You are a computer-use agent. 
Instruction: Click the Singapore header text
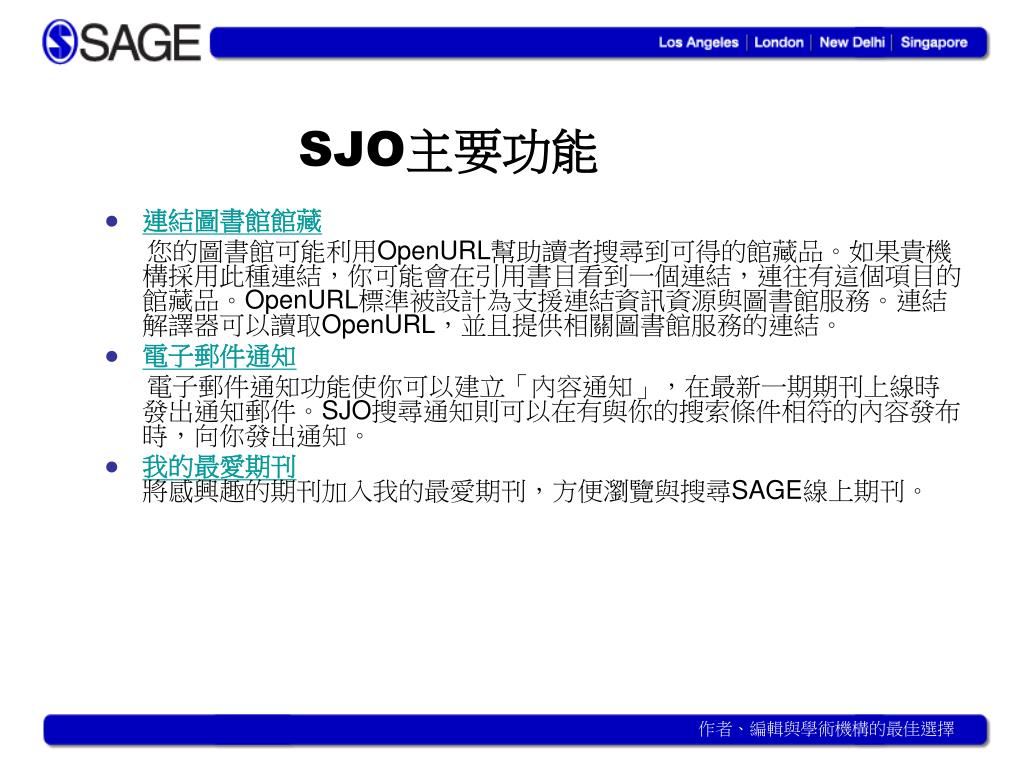[933, 42]
